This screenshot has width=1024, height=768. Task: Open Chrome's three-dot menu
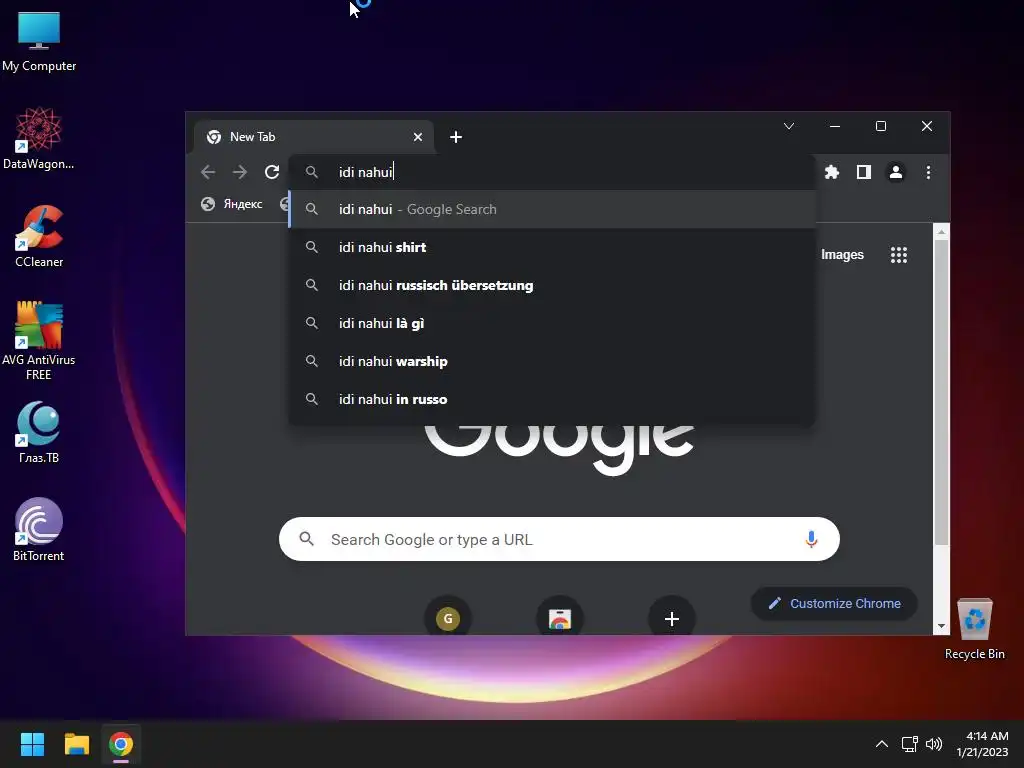pyautogui.click(x=928, y=172)
